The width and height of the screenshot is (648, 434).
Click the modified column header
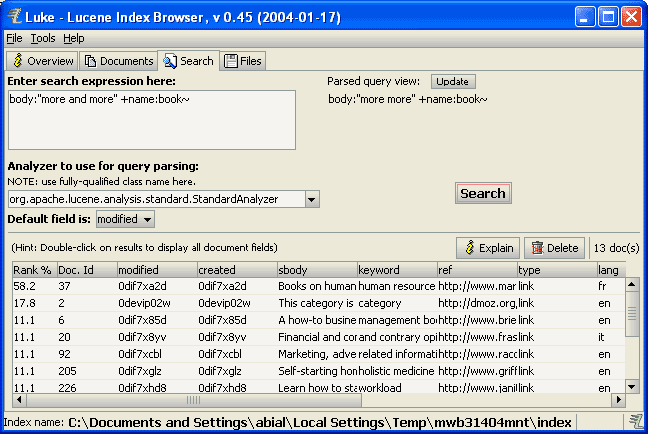157,270
